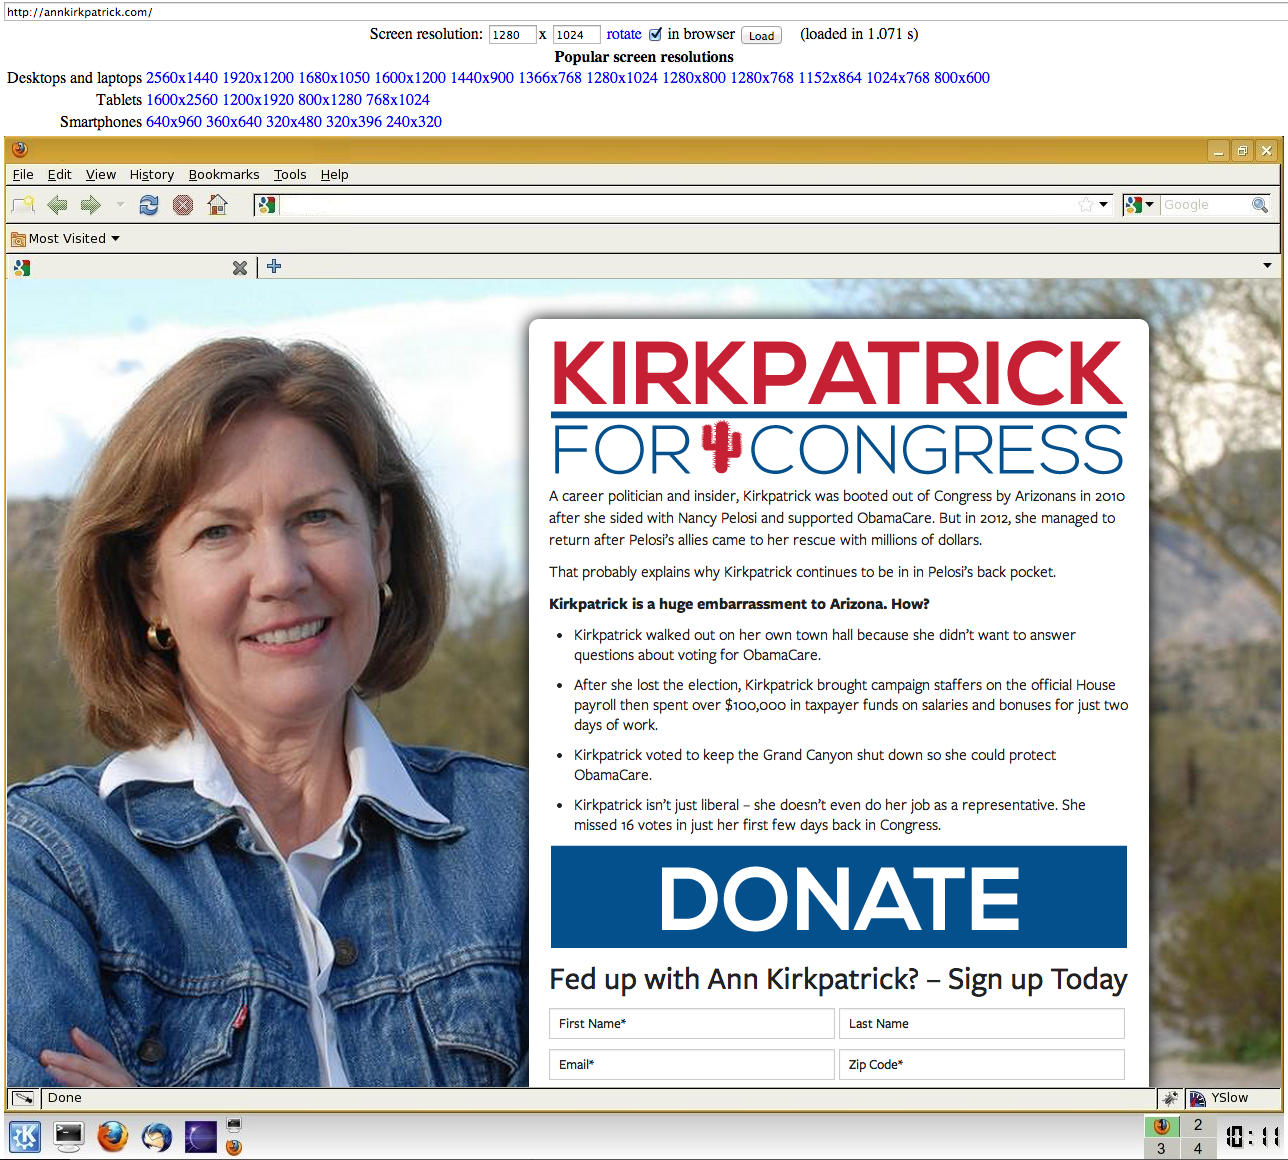Open the KDE application launcher menu
Image resolution: width=1288 pixels, height=1160 pixels.
[25, 1137]
